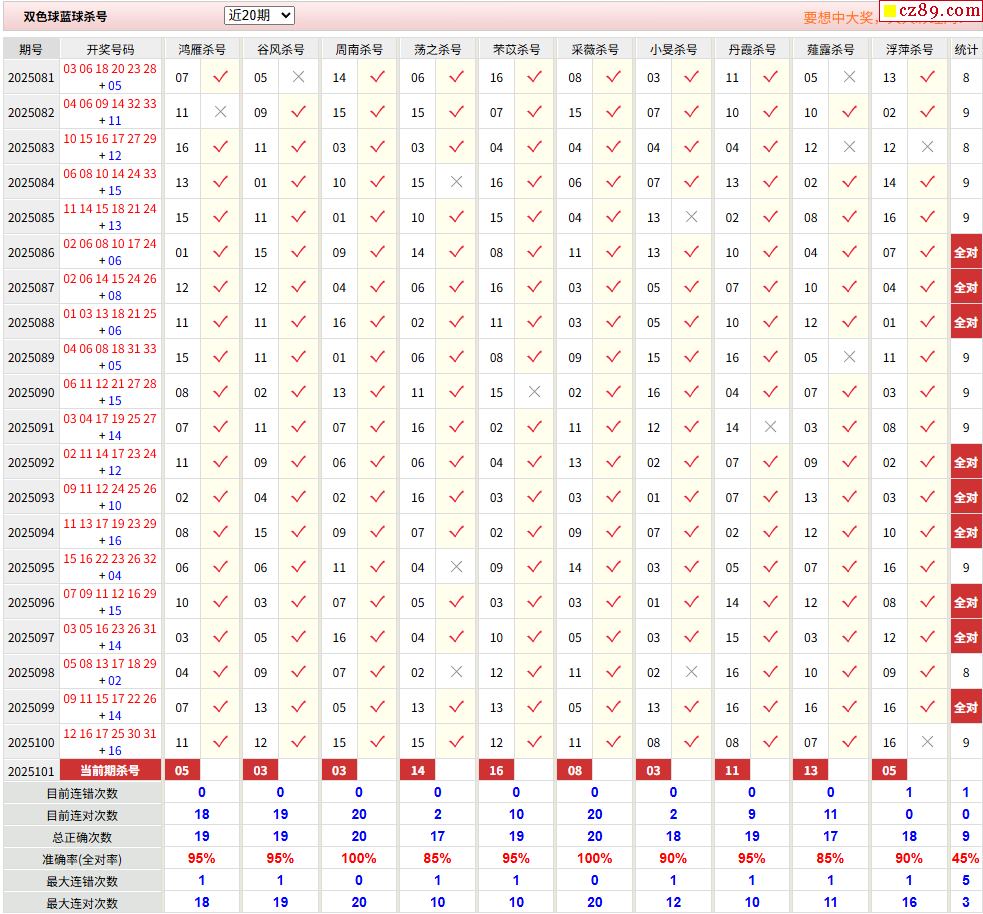Select the current-period 05 badge under 鸿雁杀号
The width and height of the screenshot is (983, 914).
tap(182, 770)
